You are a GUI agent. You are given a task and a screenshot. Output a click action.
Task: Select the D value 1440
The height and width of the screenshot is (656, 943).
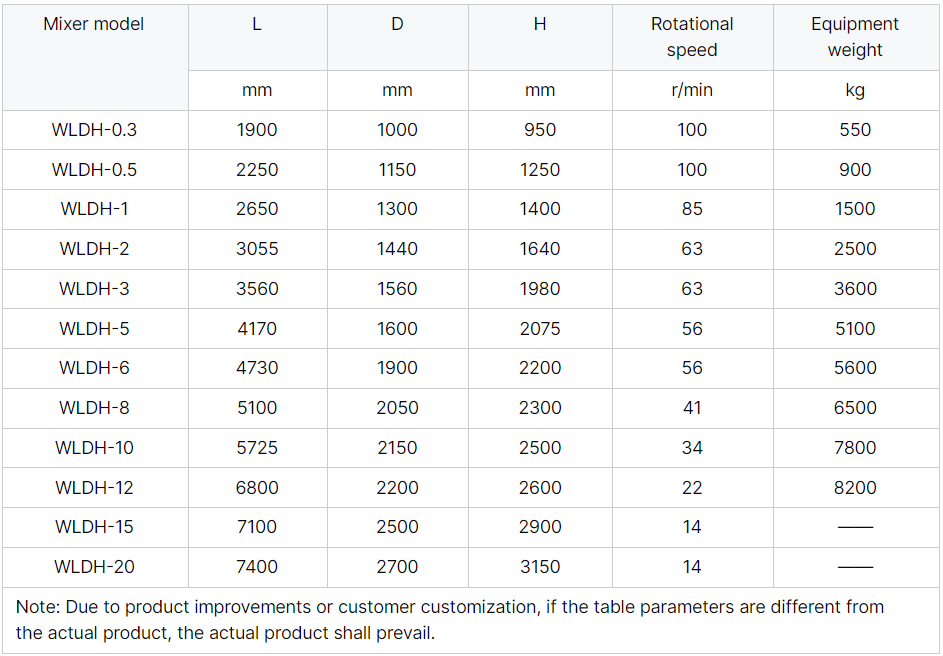coord(397,249)
